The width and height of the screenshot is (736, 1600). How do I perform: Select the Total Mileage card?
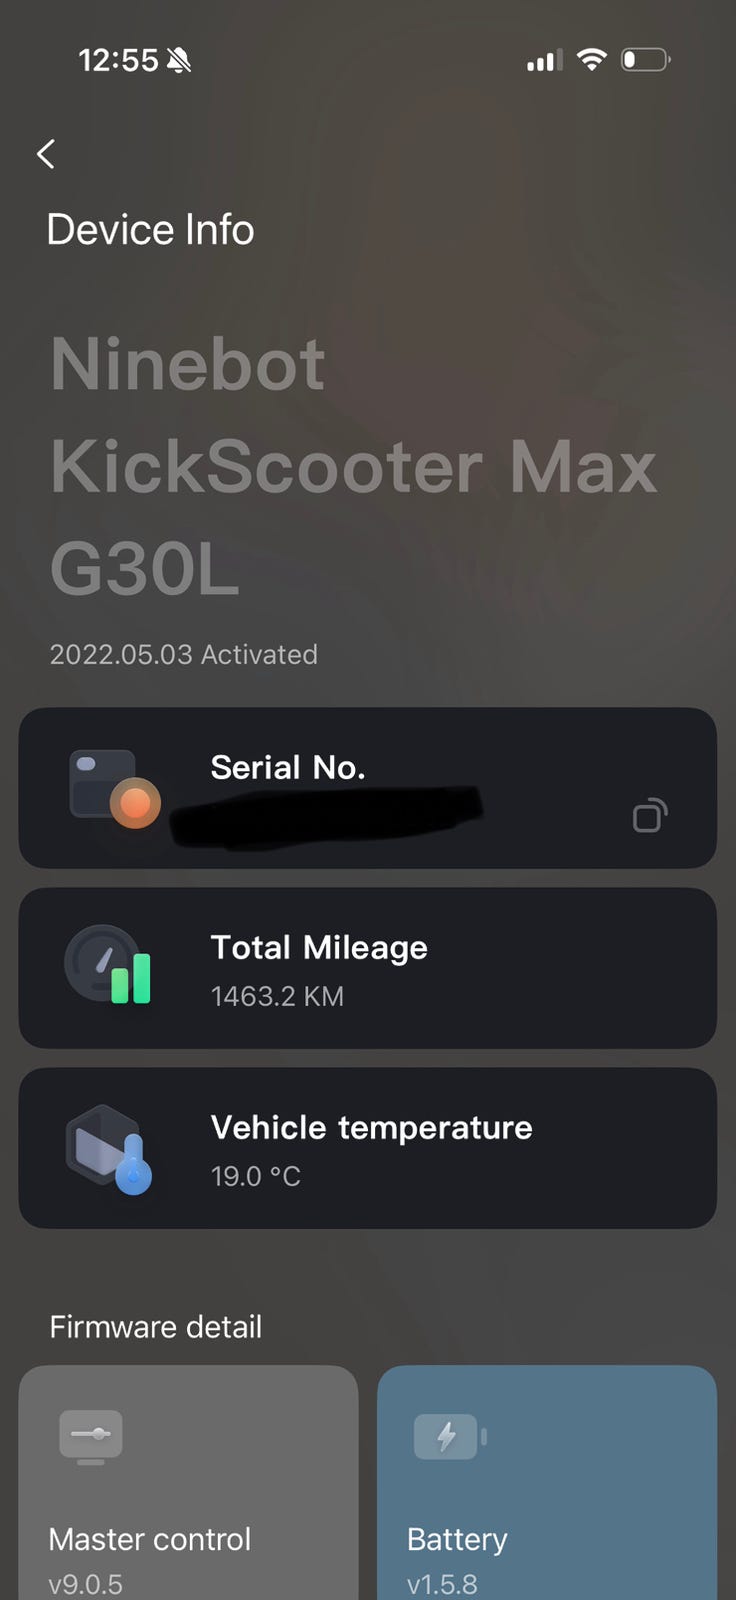(x=368, y=968)
